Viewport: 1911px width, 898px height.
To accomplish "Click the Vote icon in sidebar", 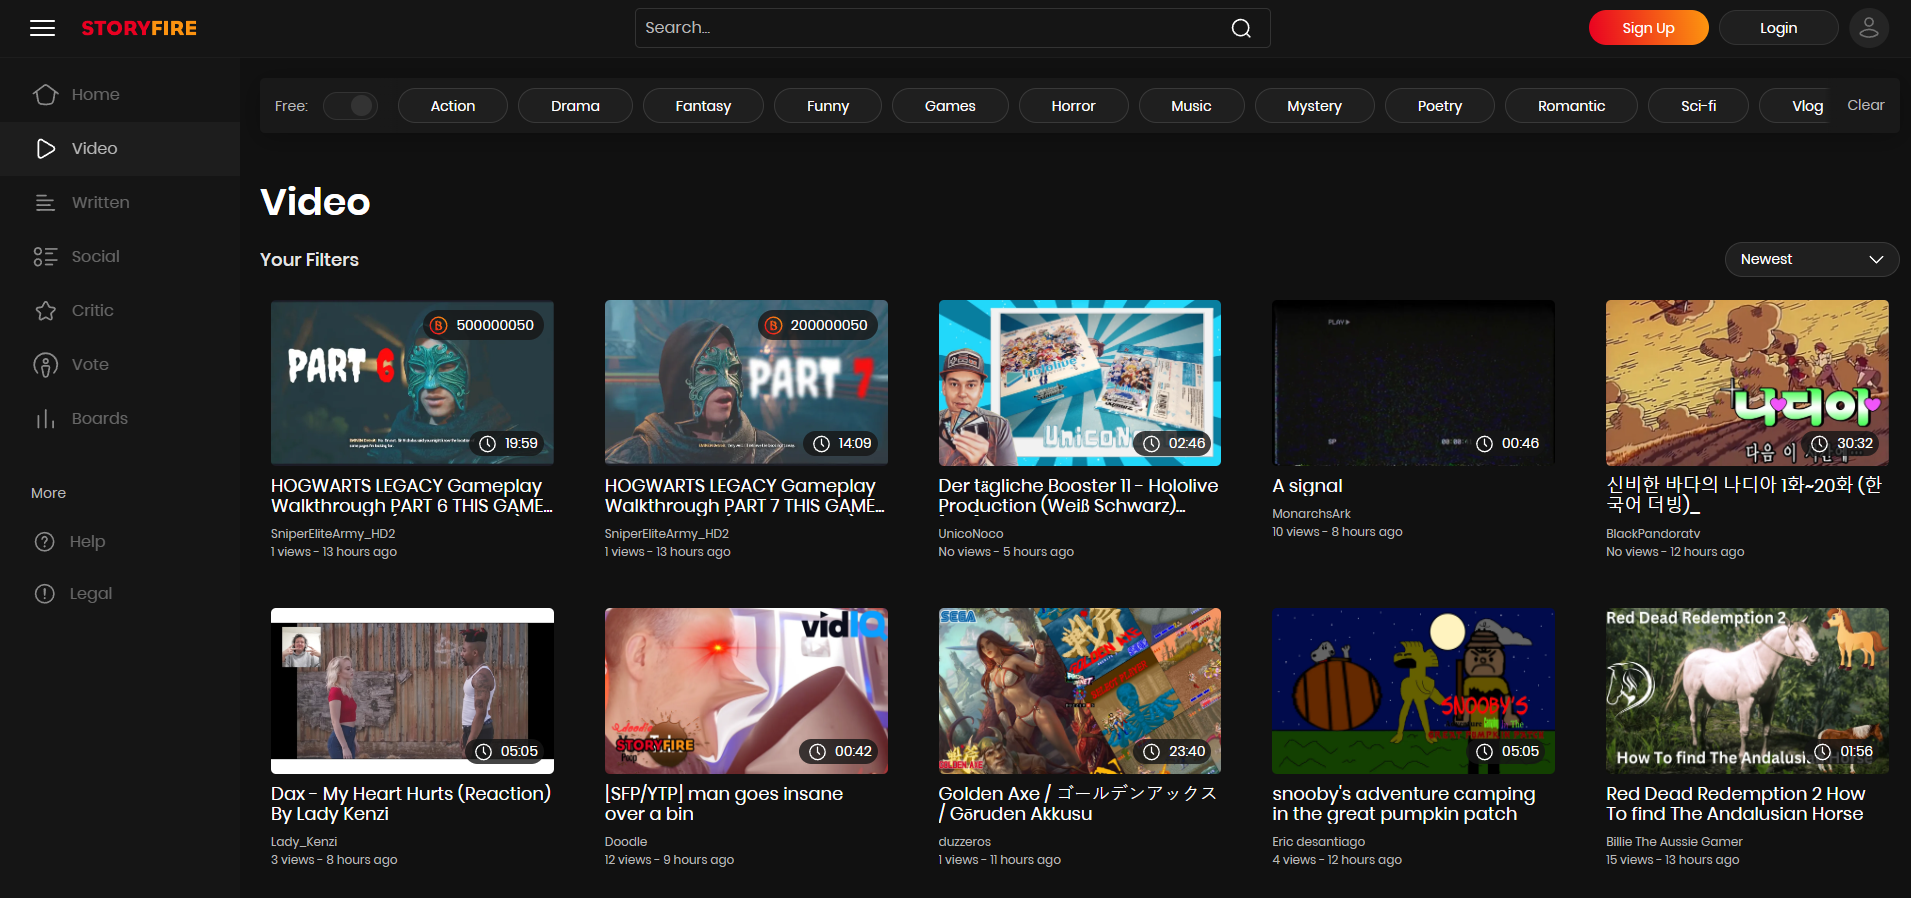I will click(46, 365).
